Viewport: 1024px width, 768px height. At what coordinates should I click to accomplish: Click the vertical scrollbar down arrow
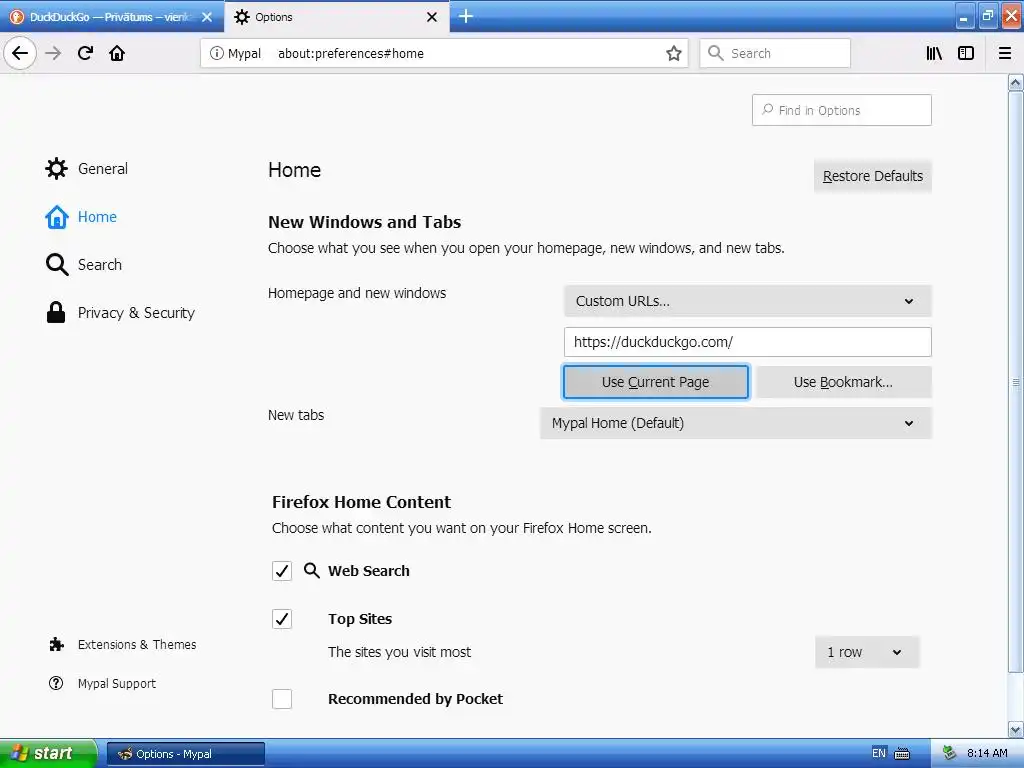[1016, 729]
